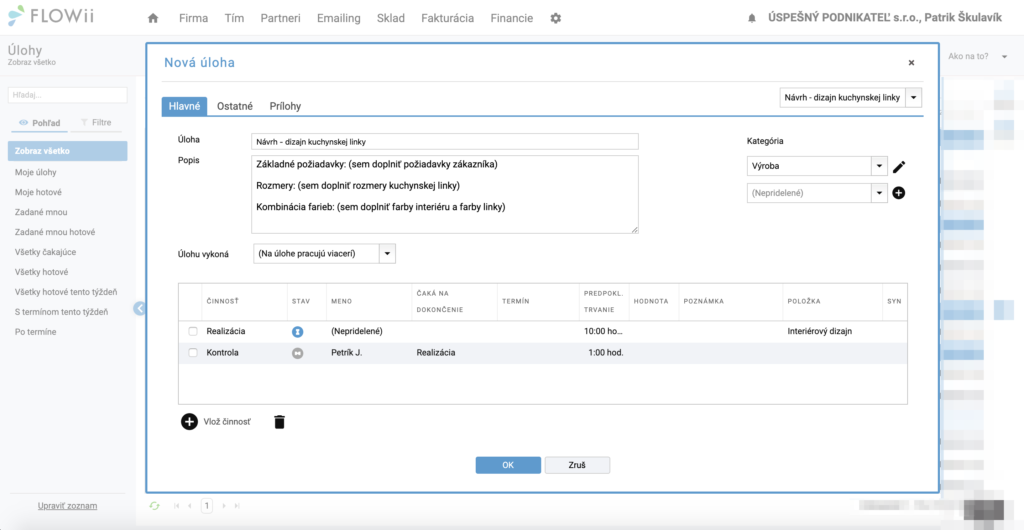This screenshot has height=530, width=1024.
Task: Edit category with the pencil icon
Action: coord(899,166)
